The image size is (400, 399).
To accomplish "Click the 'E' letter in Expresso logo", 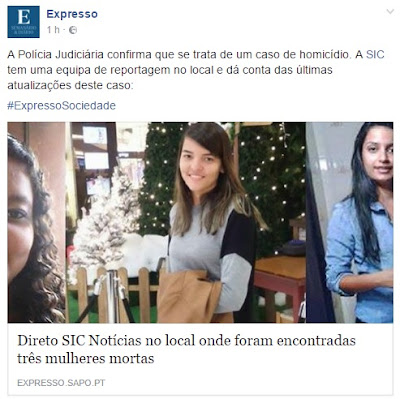I will 23,17.
